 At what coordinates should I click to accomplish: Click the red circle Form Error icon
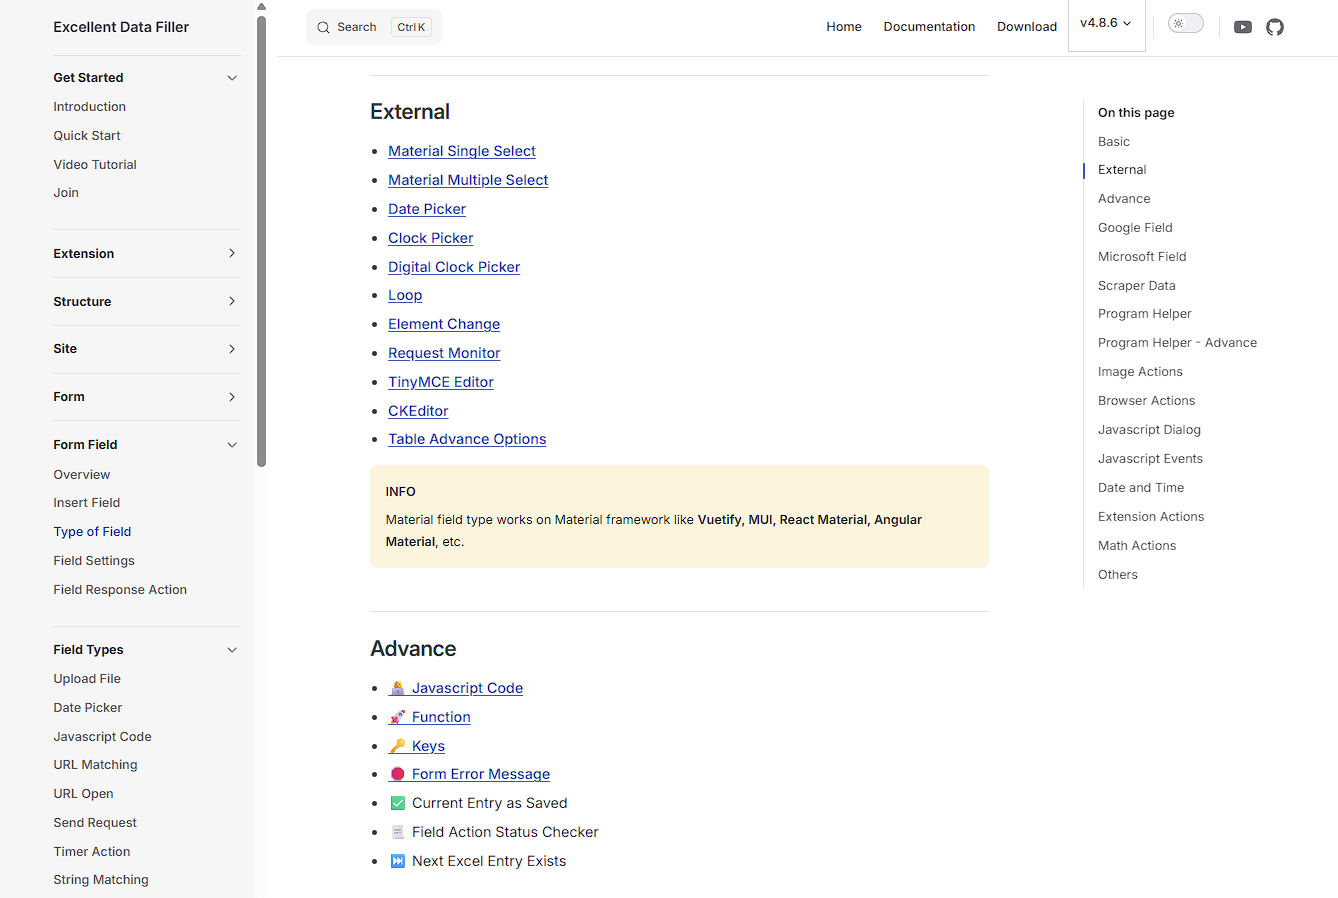[x=397, y=774]
